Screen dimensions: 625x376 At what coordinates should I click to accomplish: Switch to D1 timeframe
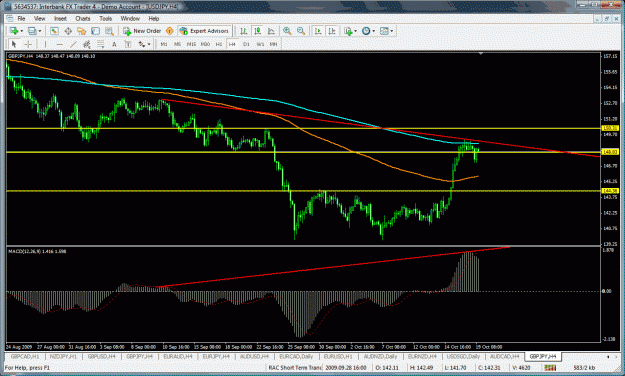246,44
